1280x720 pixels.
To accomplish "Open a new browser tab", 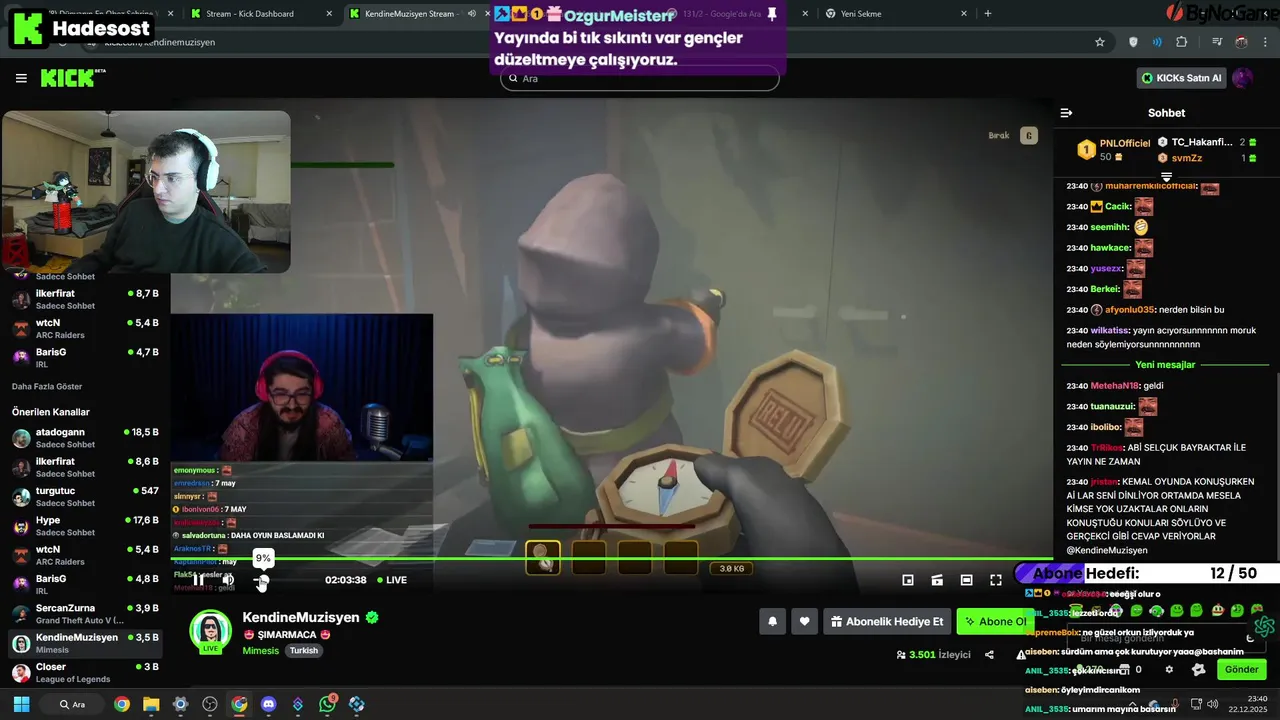I will (988, 14).
